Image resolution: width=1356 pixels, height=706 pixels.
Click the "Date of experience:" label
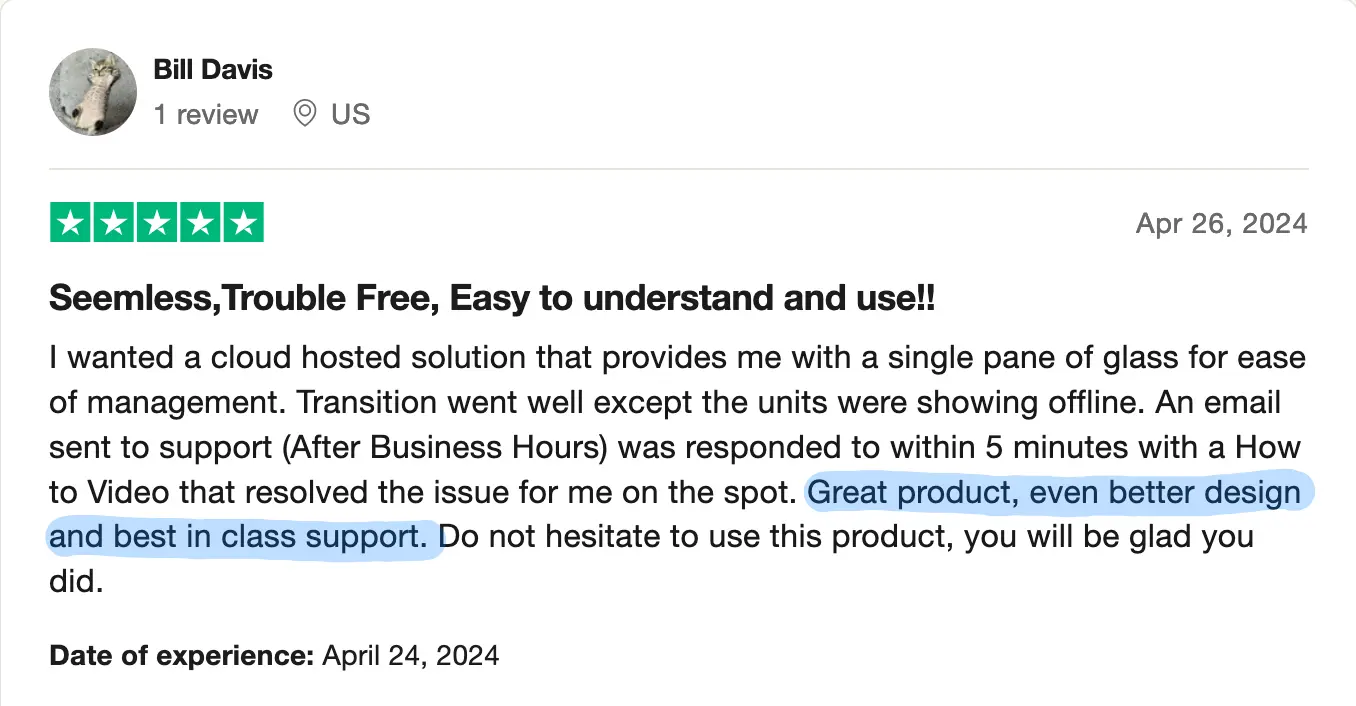coord(182,656)
